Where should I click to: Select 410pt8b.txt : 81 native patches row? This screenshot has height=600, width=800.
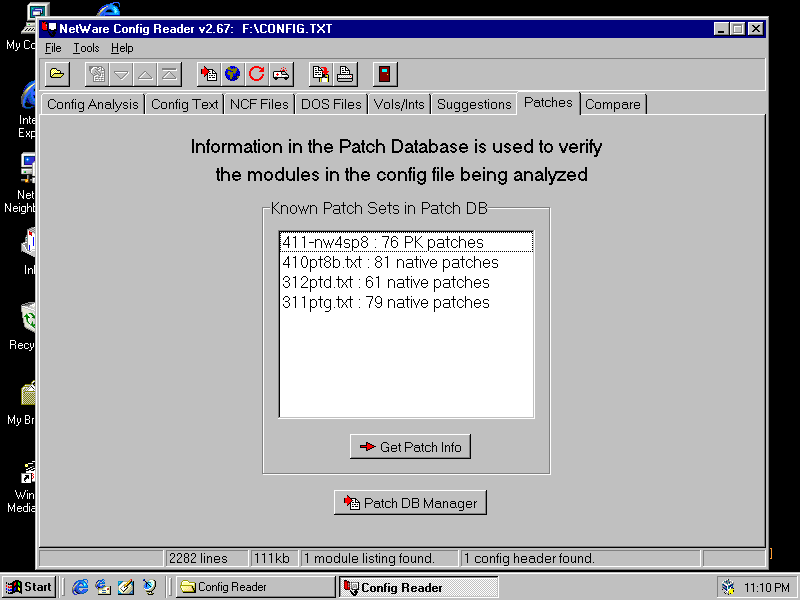406,262
